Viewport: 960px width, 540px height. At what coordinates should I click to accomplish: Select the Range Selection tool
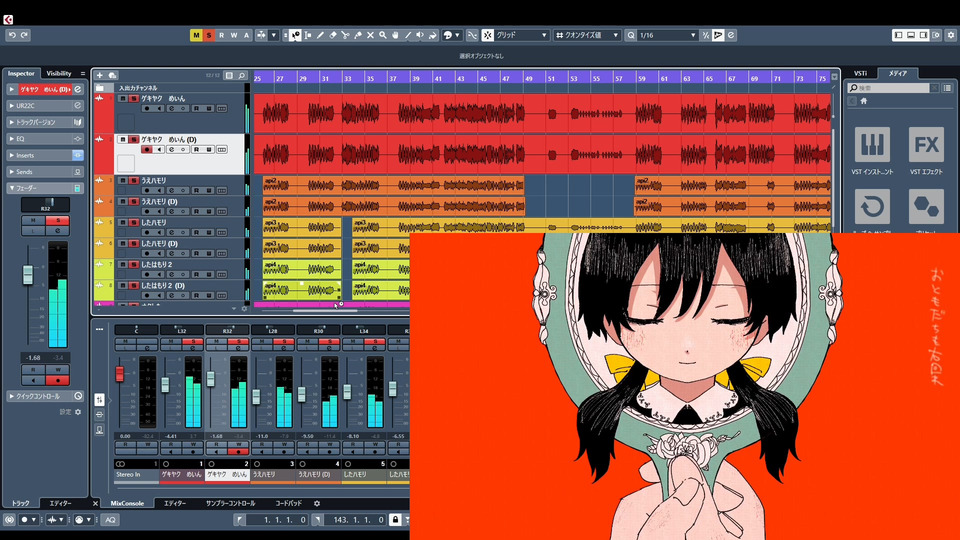tap(307, 36)
